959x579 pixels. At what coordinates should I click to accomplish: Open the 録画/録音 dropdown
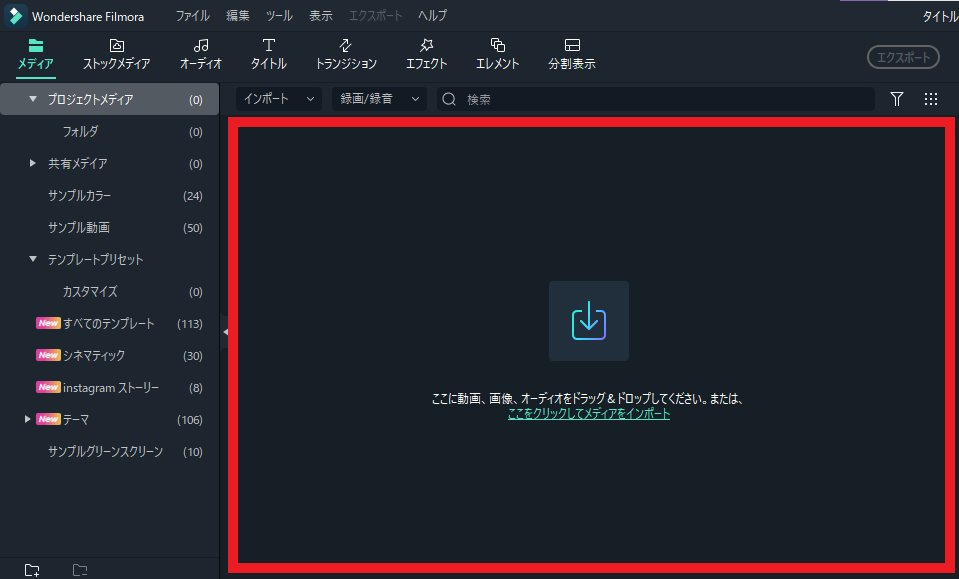click(x=379, y=99)
